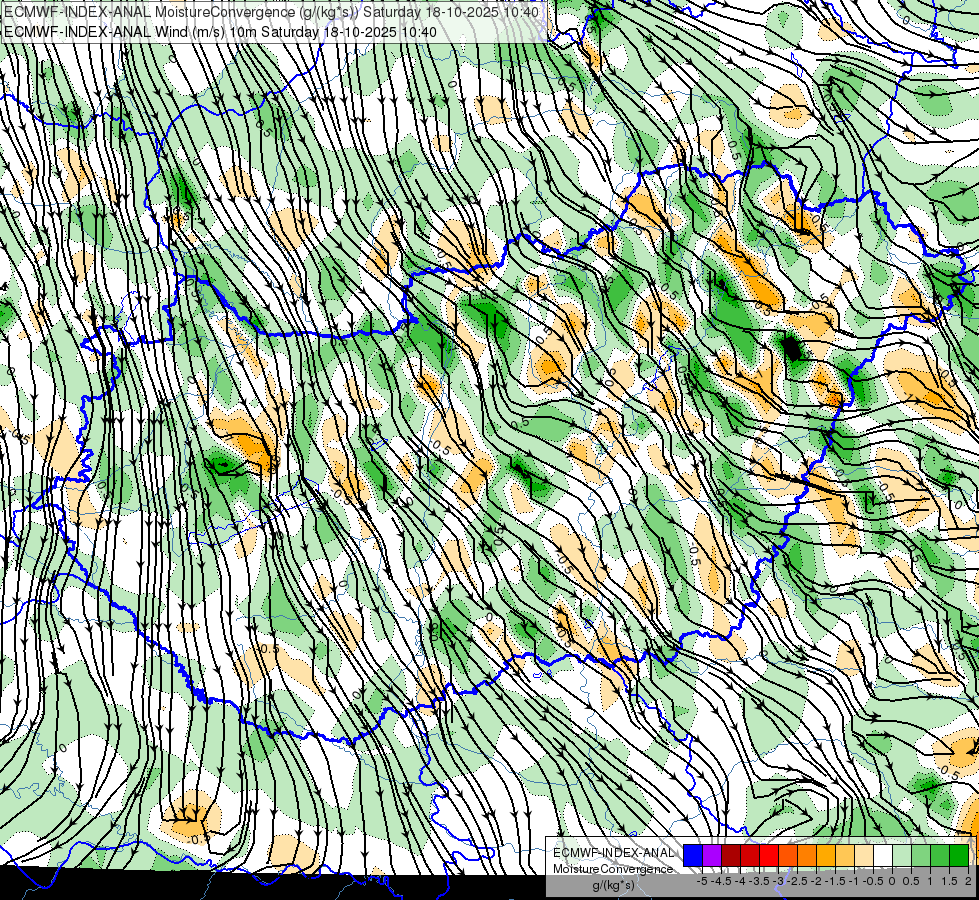Select the purple legend swatch

(712, 855)
